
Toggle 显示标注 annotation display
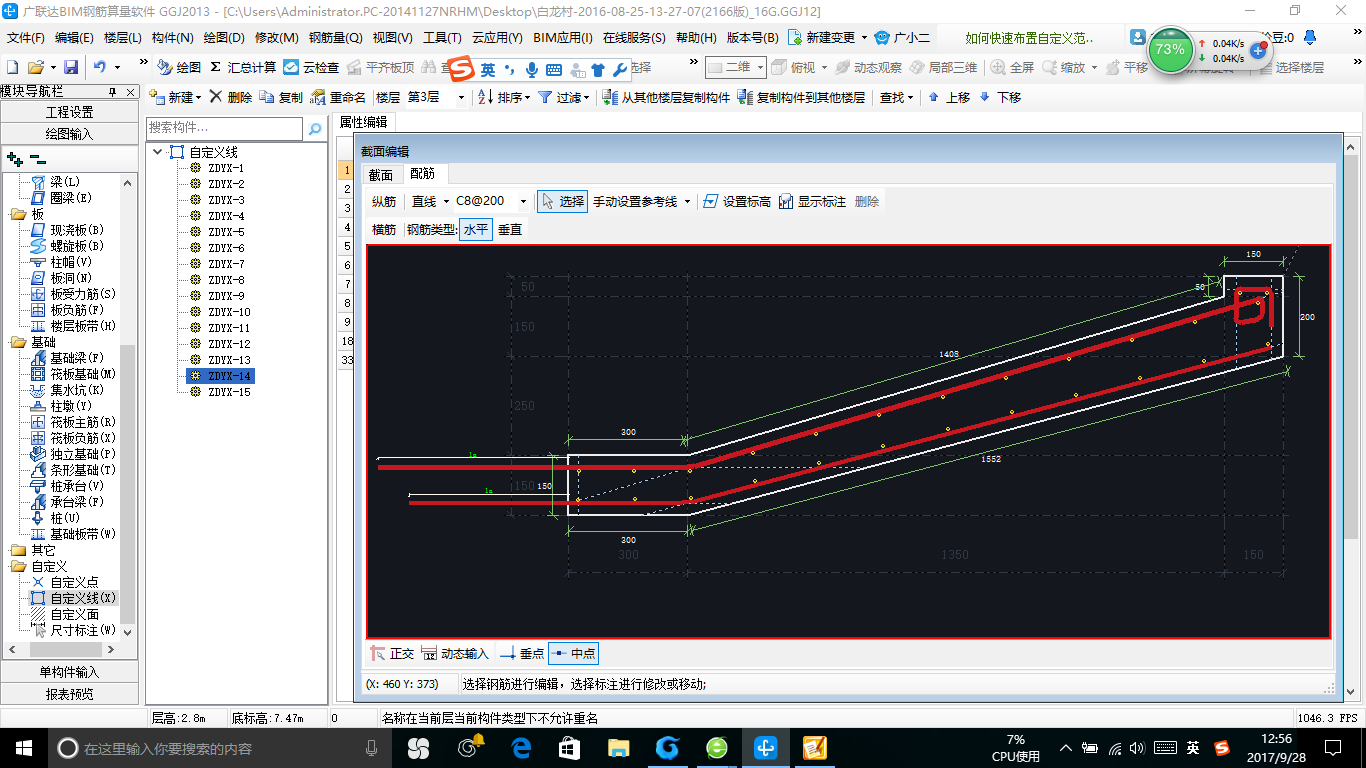pyautogui.click(x=811, y=201)
